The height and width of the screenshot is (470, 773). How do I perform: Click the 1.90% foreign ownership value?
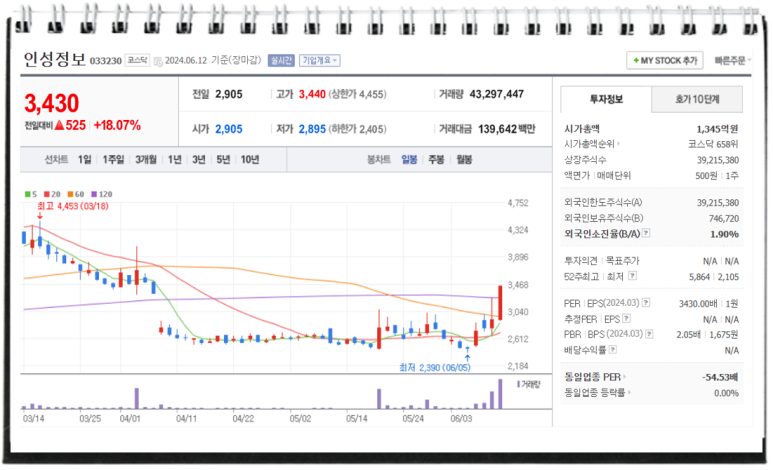(724, 234)
